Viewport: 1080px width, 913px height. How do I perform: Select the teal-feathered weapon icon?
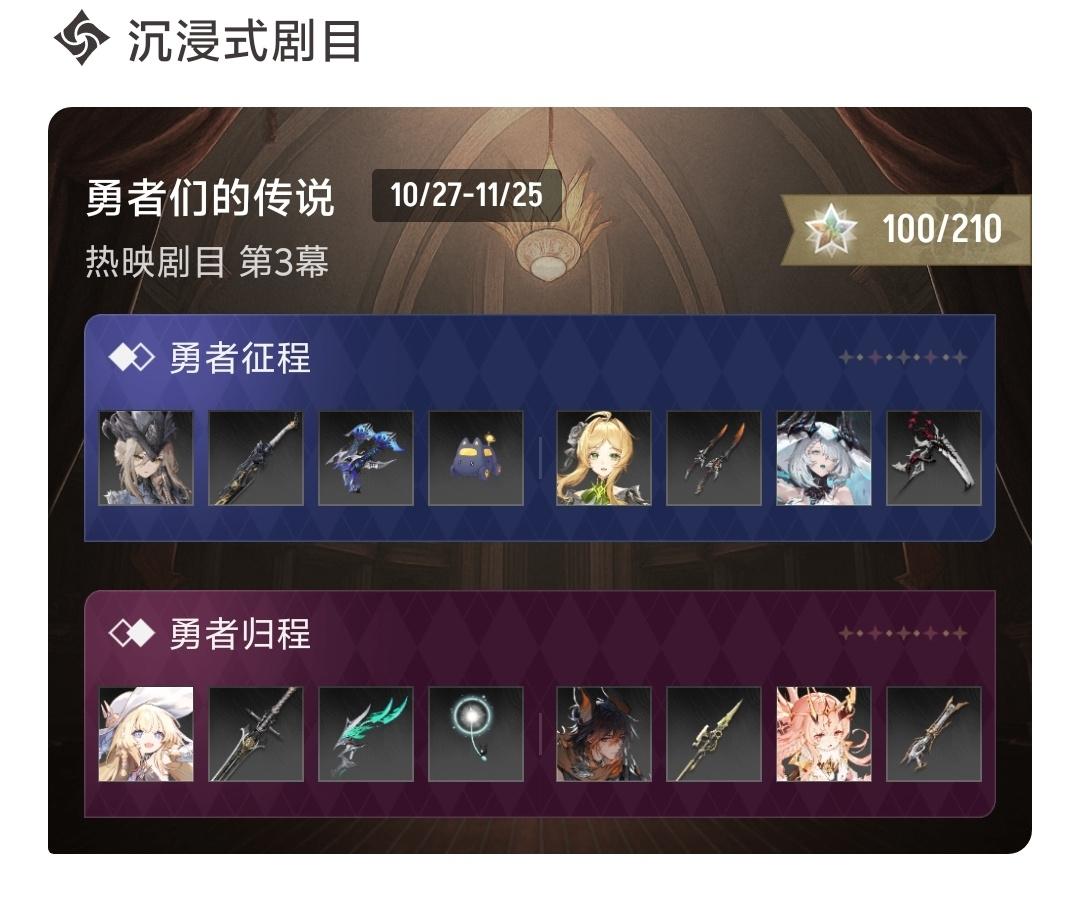[x=366, y=734]
